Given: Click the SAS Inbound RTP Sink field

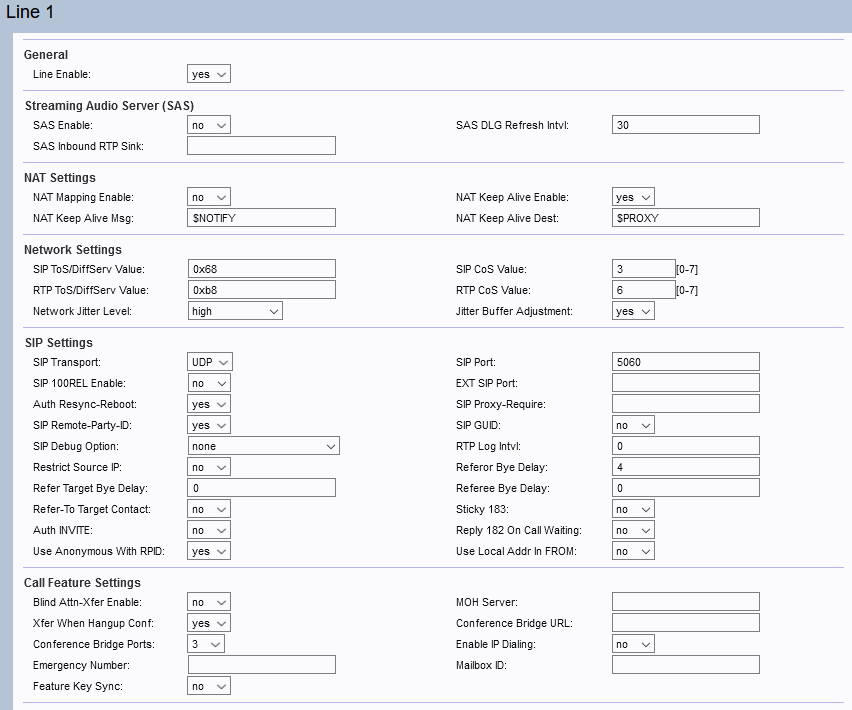Looking at the screenshot, I should pos(261,146).
